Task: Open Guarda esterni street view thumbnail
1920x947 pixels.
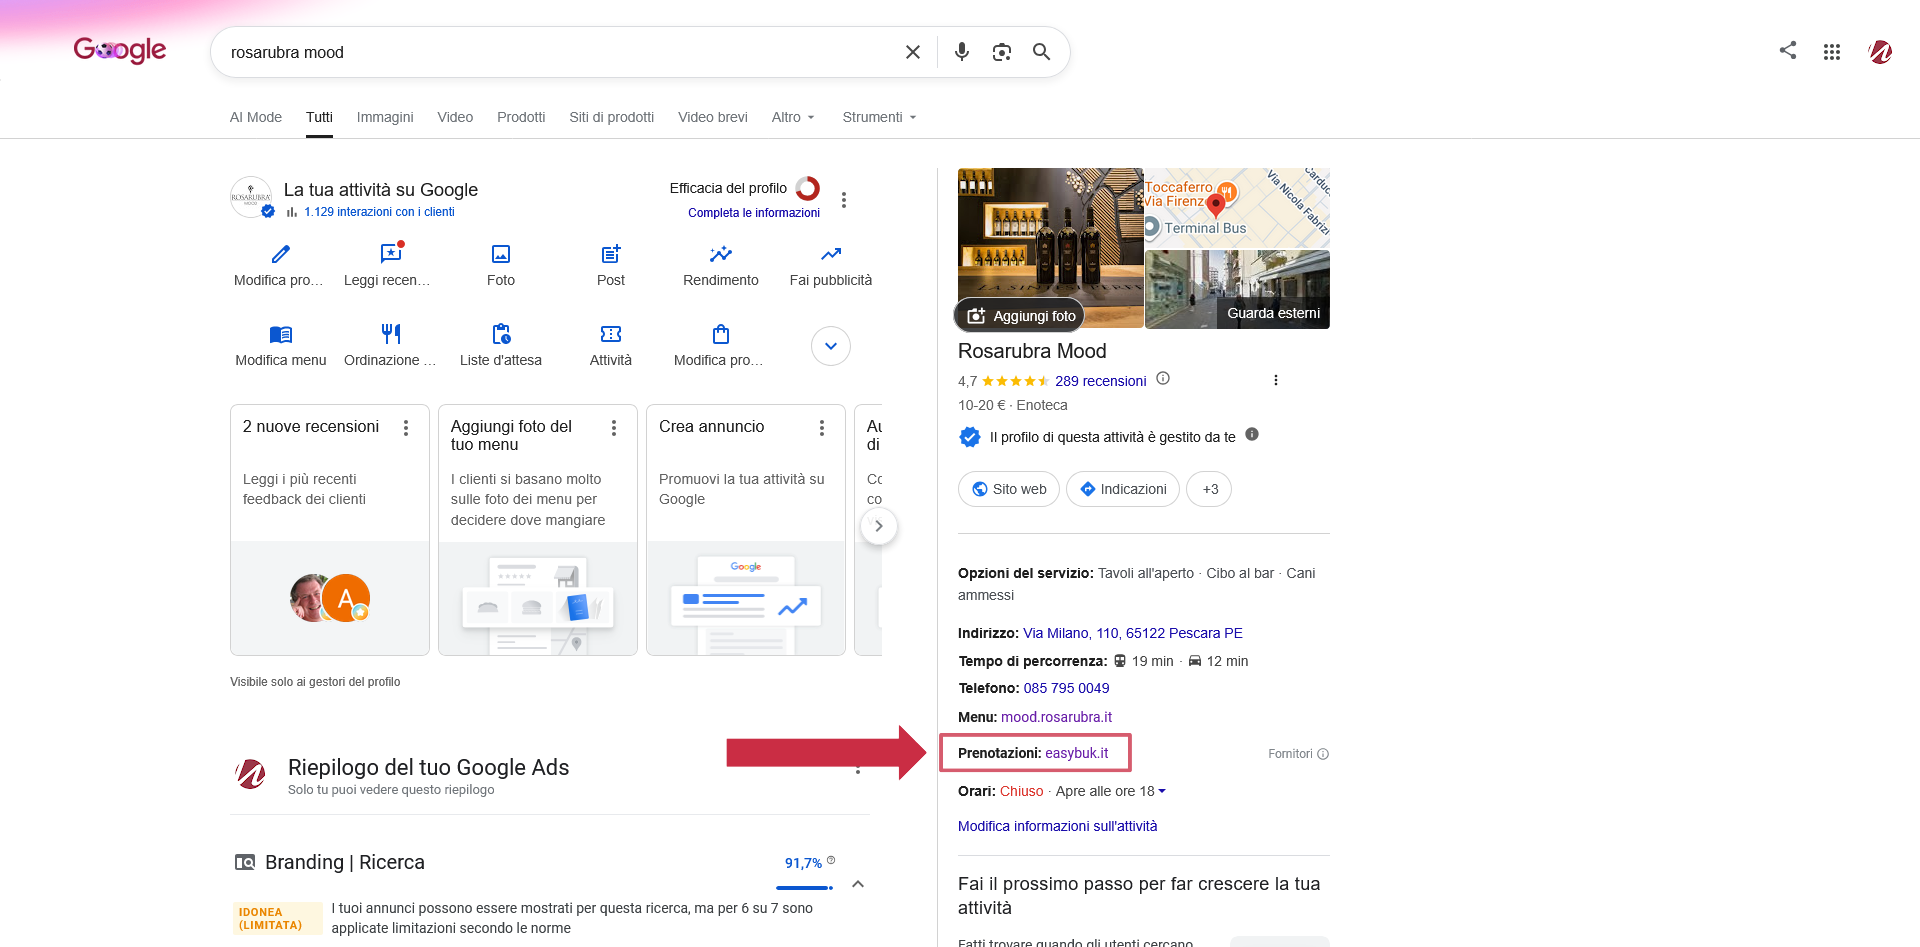Action: (1237, 289)
